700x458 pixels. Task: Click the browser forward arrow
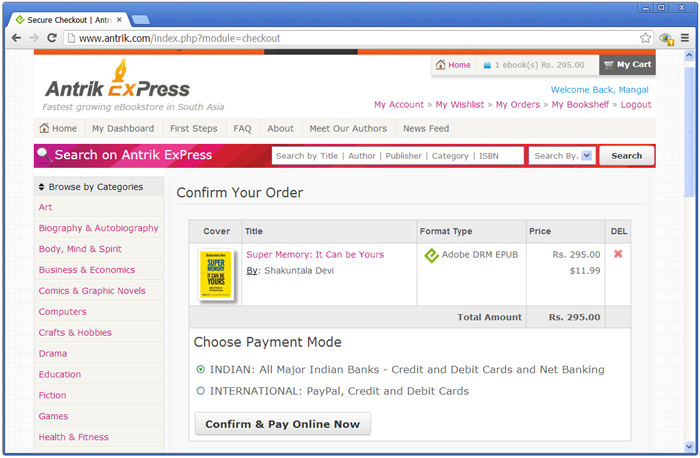pyautogui.click(x=34, y=38)
